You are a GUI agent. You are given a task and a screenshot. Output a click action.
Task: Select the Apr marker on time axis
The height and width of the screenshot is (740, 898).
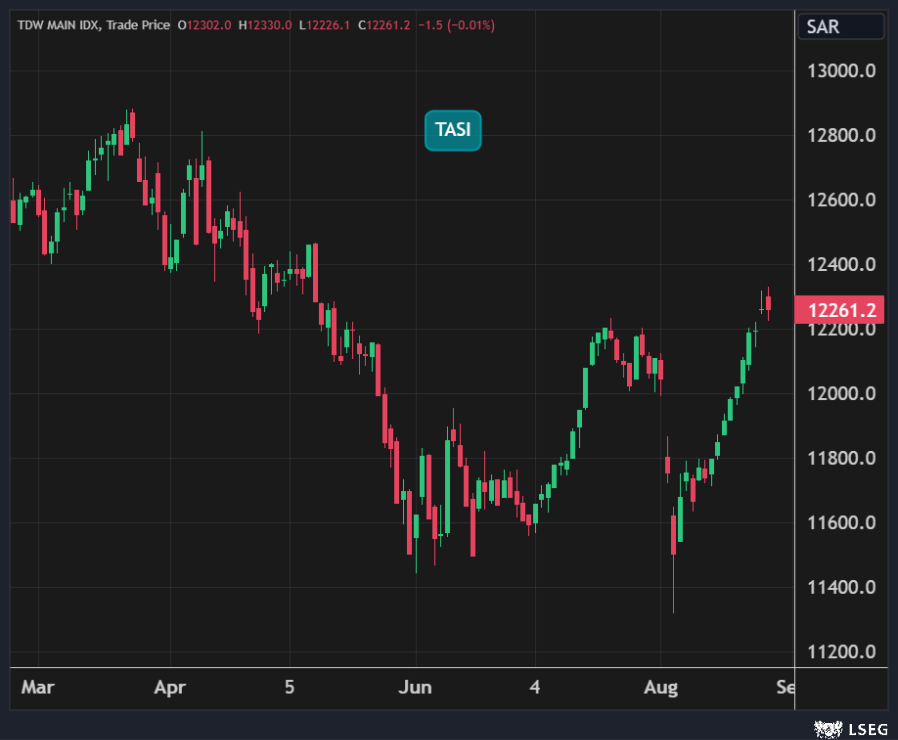pos(170,688)
